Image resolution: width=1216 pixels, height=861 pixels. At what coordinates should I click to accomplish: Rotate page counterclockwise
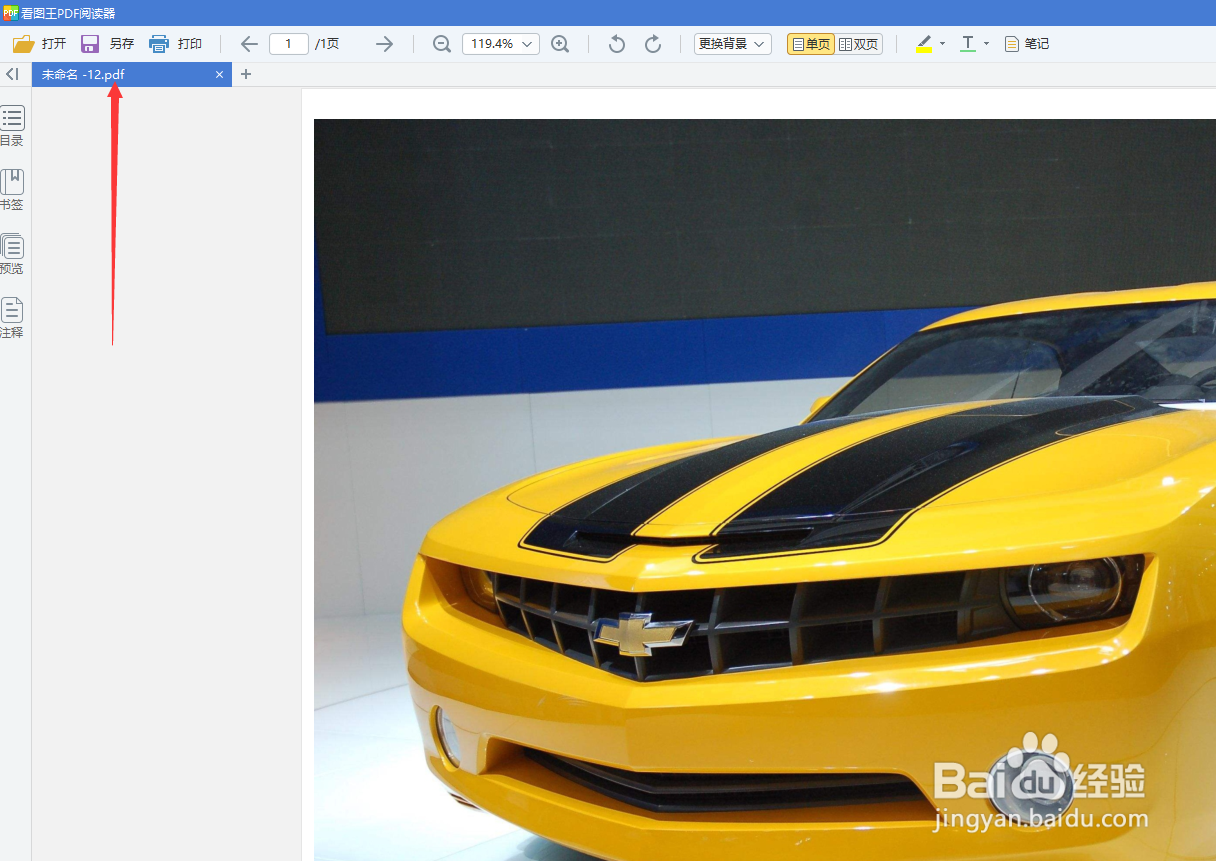tap(617, 44)
